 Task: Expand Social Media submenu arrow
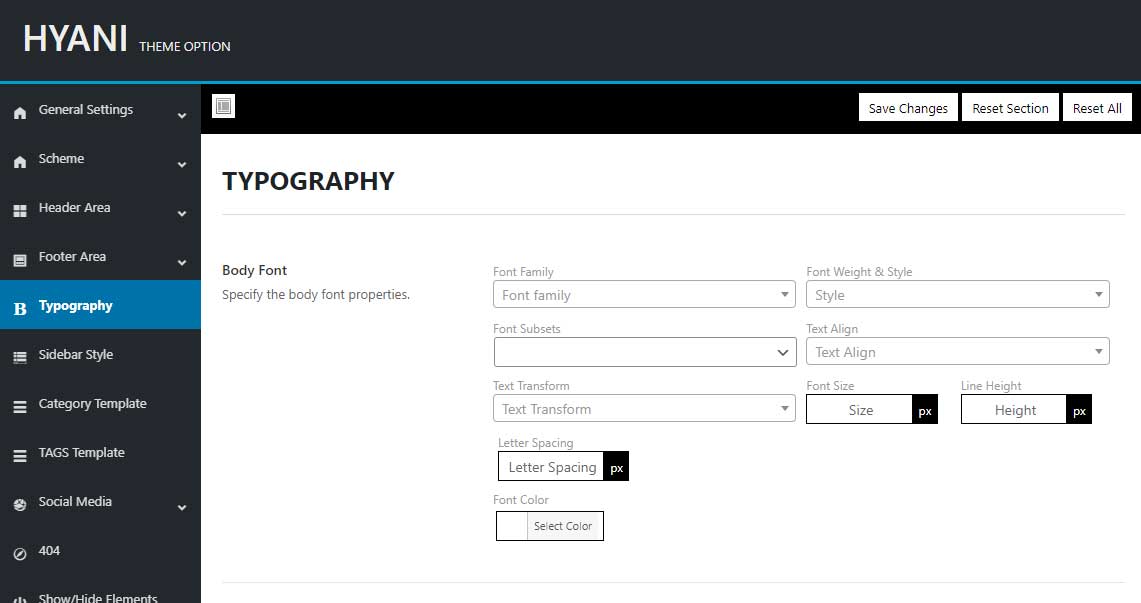click(182, 508)
